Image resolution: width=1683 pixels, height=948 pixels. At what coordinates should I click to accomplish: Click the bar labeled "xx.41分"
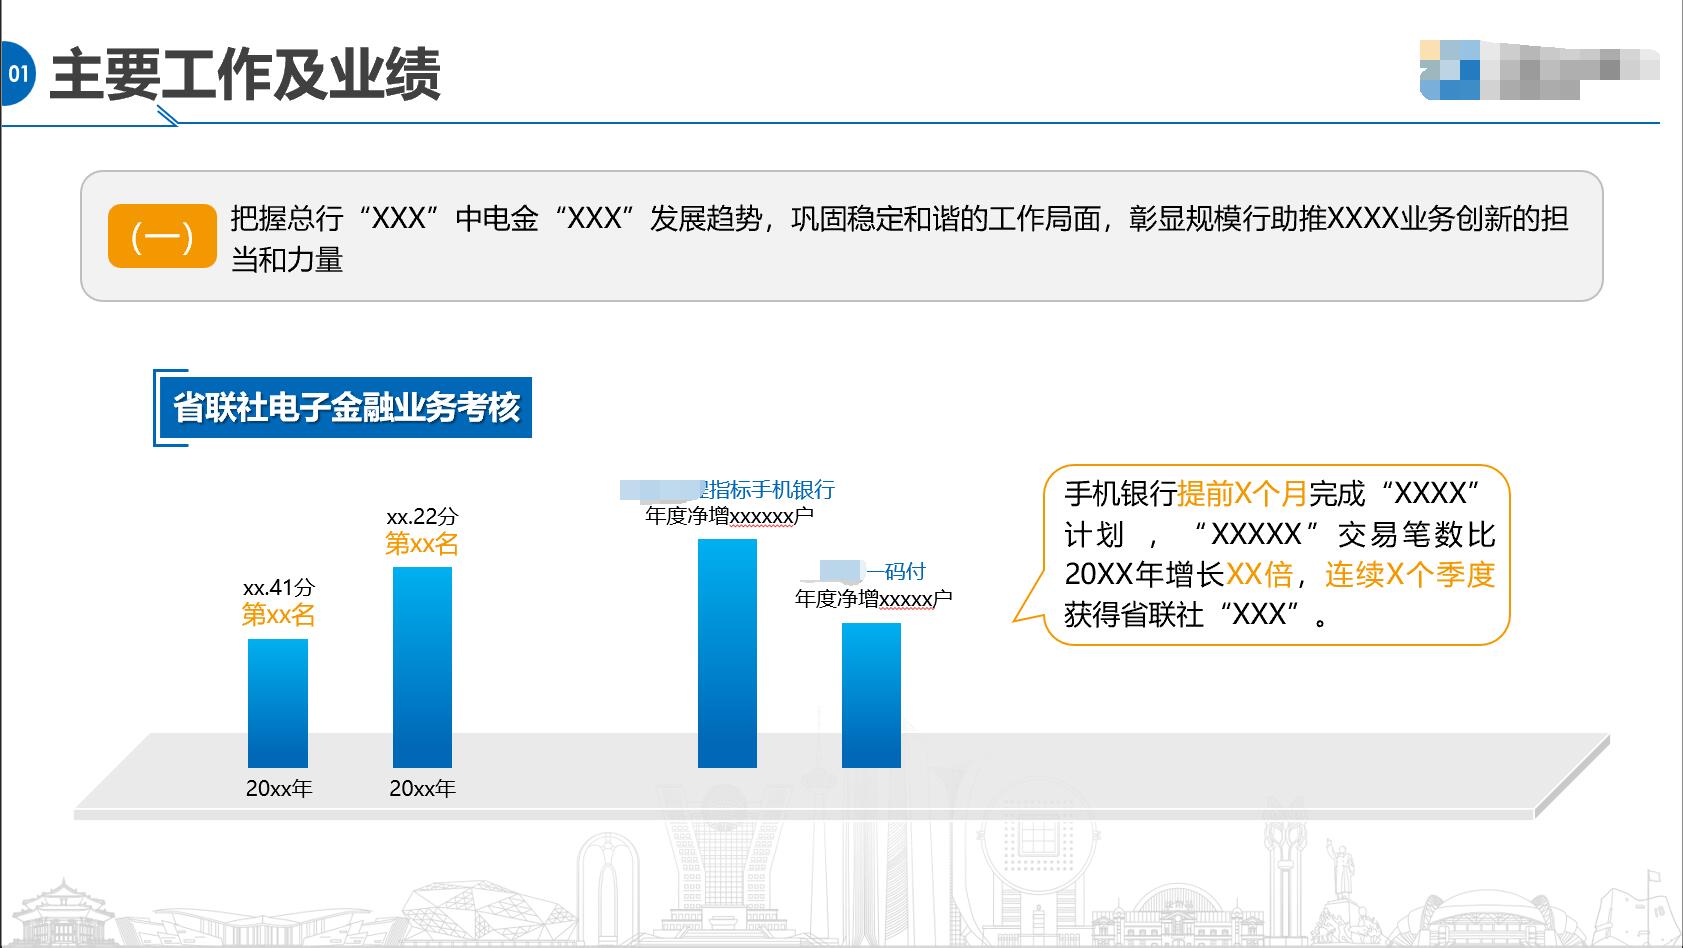point(278,702)
